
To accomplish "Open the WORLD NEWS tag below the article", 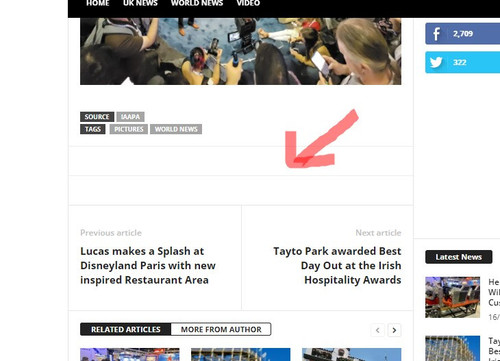I will (176, 129).
